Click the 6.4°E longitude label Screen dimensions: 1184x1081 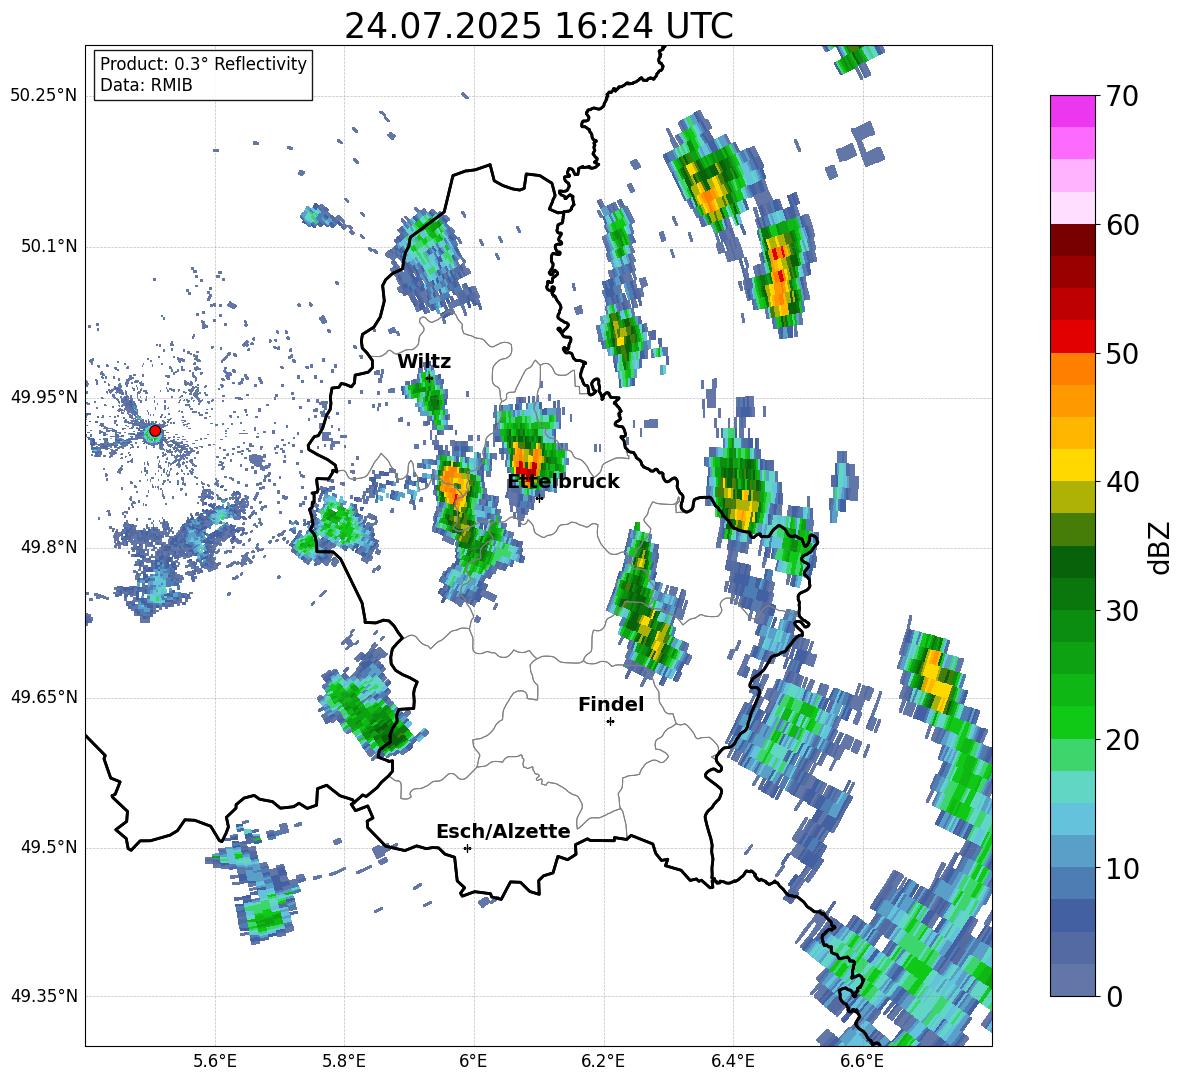732,1062
